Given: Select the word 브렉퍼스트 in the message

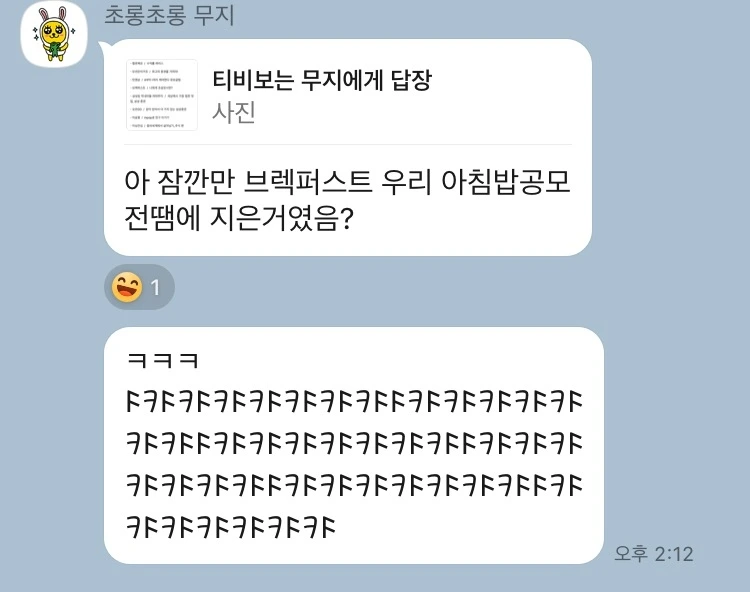Looking at the screenshot, I should coord(308,183).
